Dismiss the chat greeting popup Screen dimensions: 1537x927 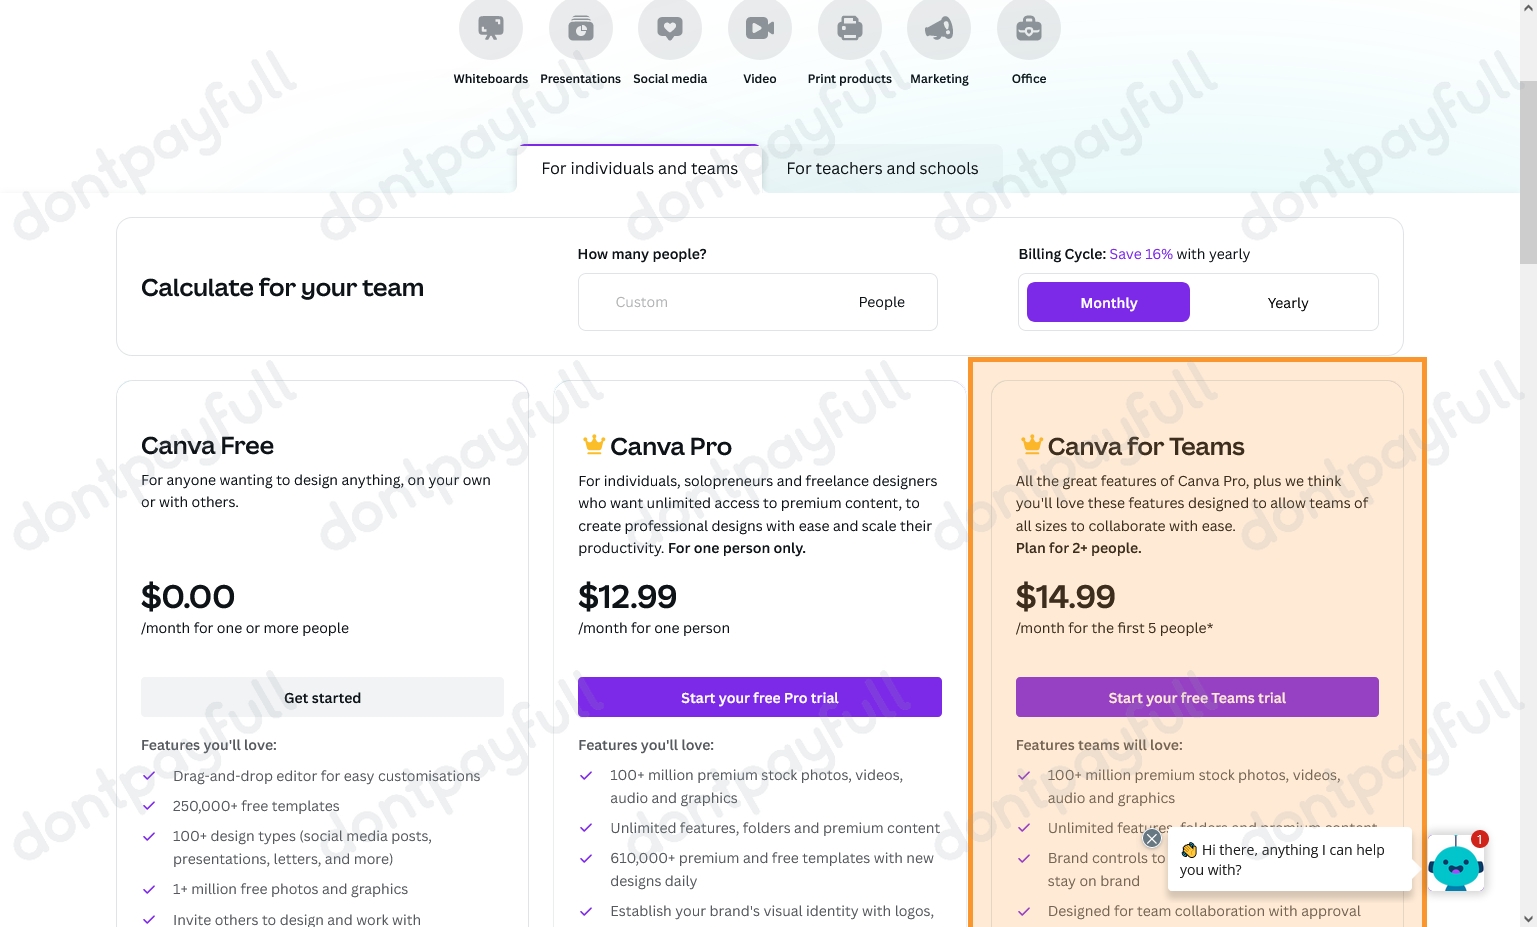1152,838
